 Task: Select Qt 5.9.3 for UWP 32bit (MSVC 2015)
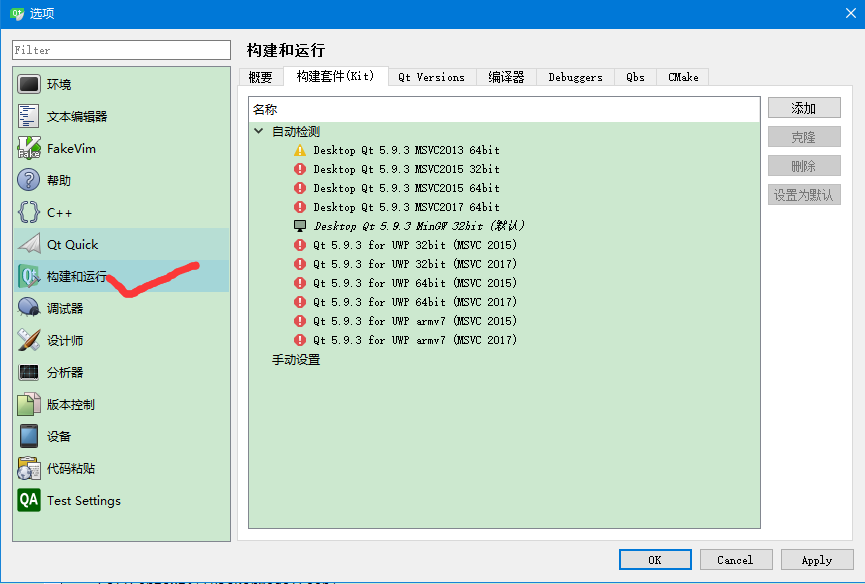(x=415, y=245)
